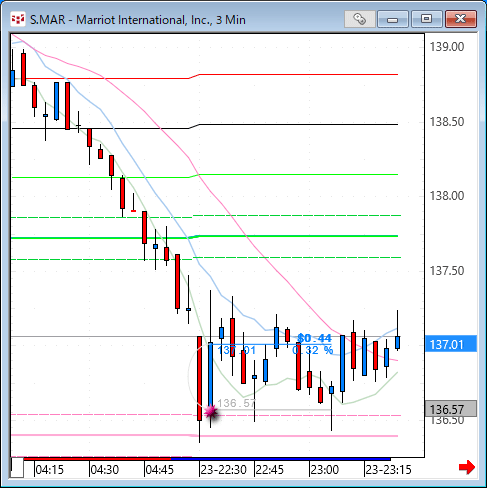Click the gray 136.57 label on chart
487x488 pixels.
[x=236, y=403]
